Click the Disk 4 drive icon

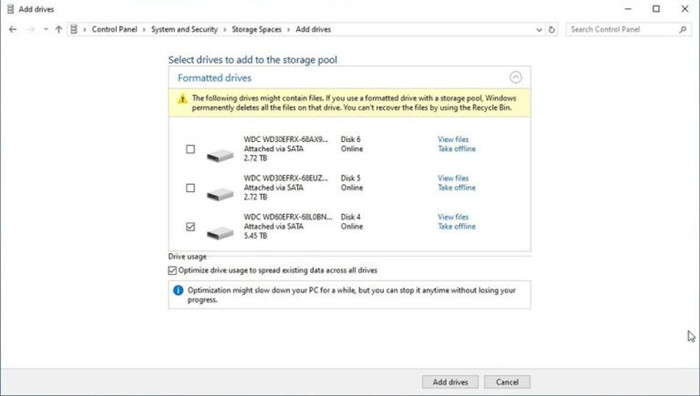(220, 233)
